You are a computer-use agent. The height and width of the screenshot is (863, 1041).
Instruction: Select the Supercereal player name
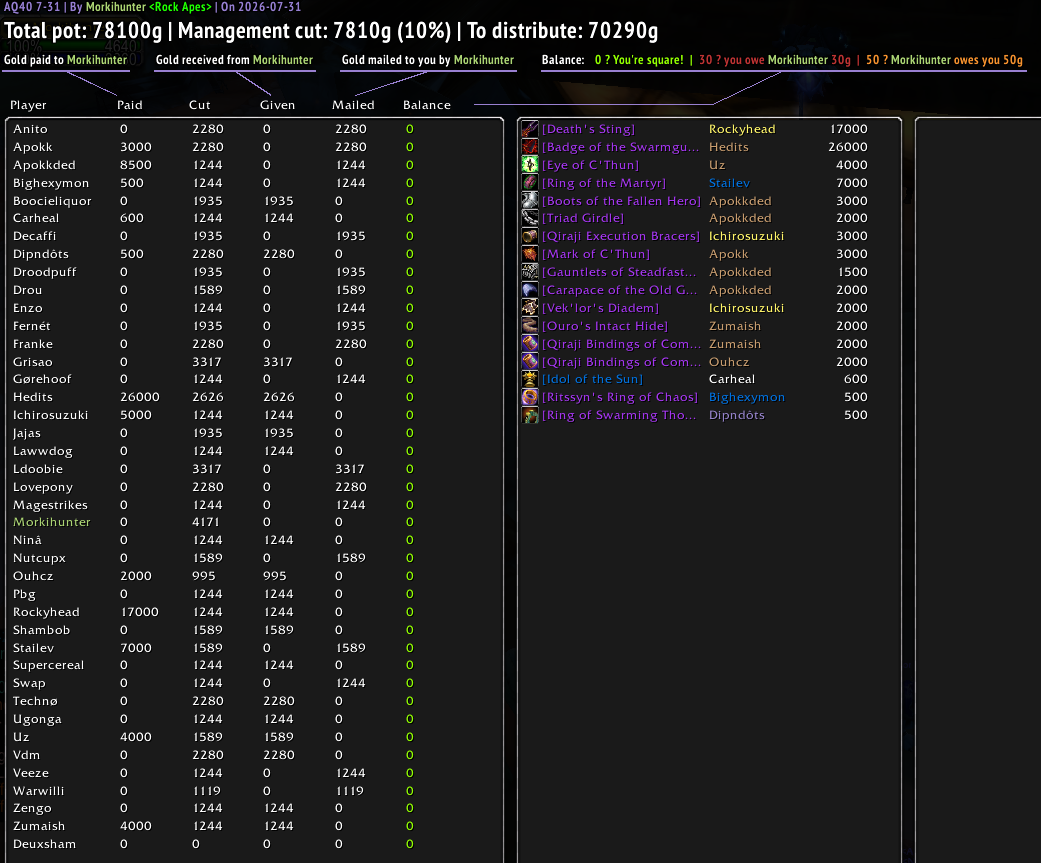48,665
